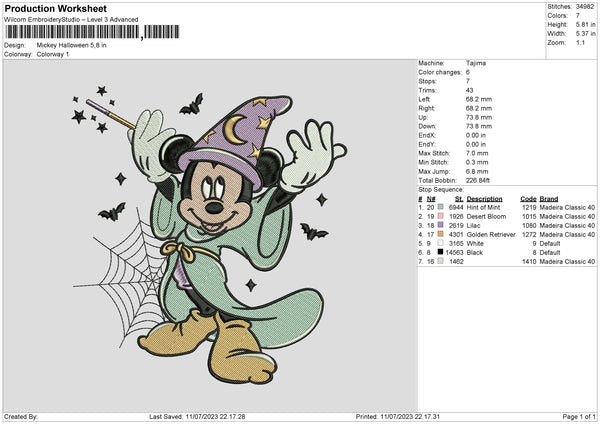Click the Stop Sequence heading

[440, 188]
